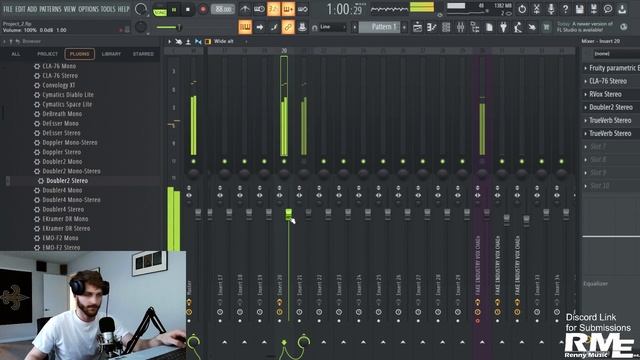640x360 pixels.
Task: Click the tempo 88.000 field
Action: coord(223,9)
